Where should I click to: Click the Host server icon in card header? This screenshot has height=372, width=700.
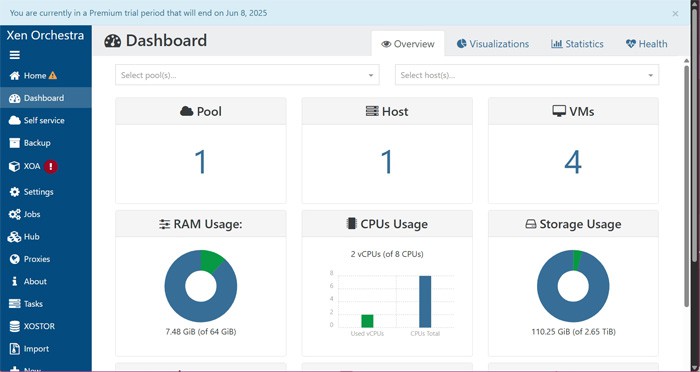tap(372, 111)
